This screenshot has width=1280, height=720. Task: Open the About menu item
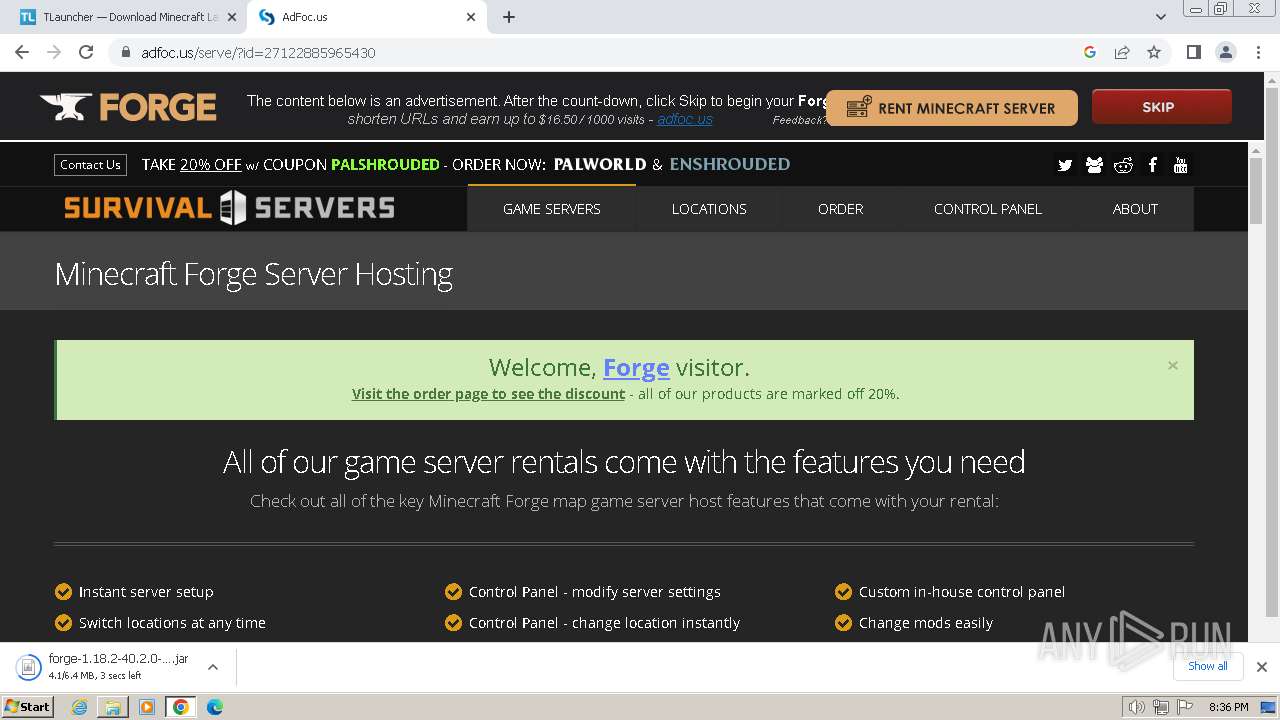pos(1135,209)
